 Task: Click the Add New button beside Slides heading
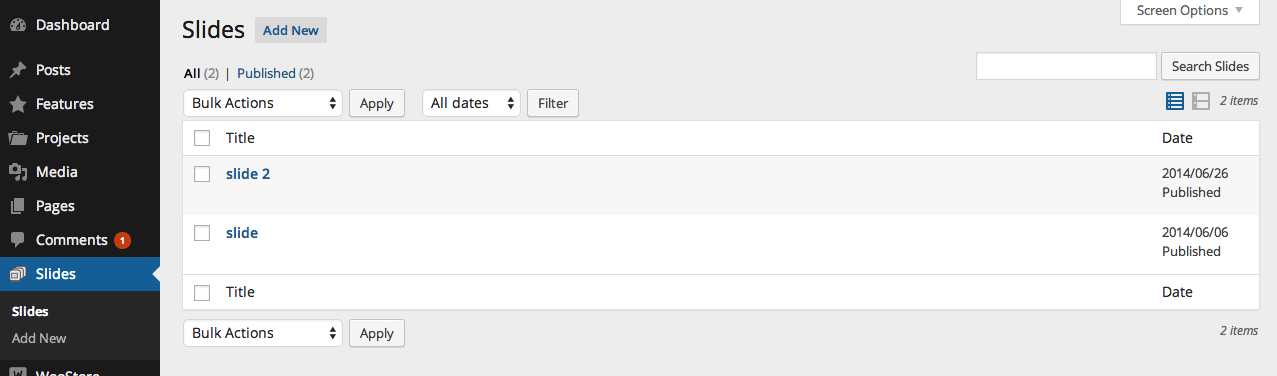coord(291,30)
